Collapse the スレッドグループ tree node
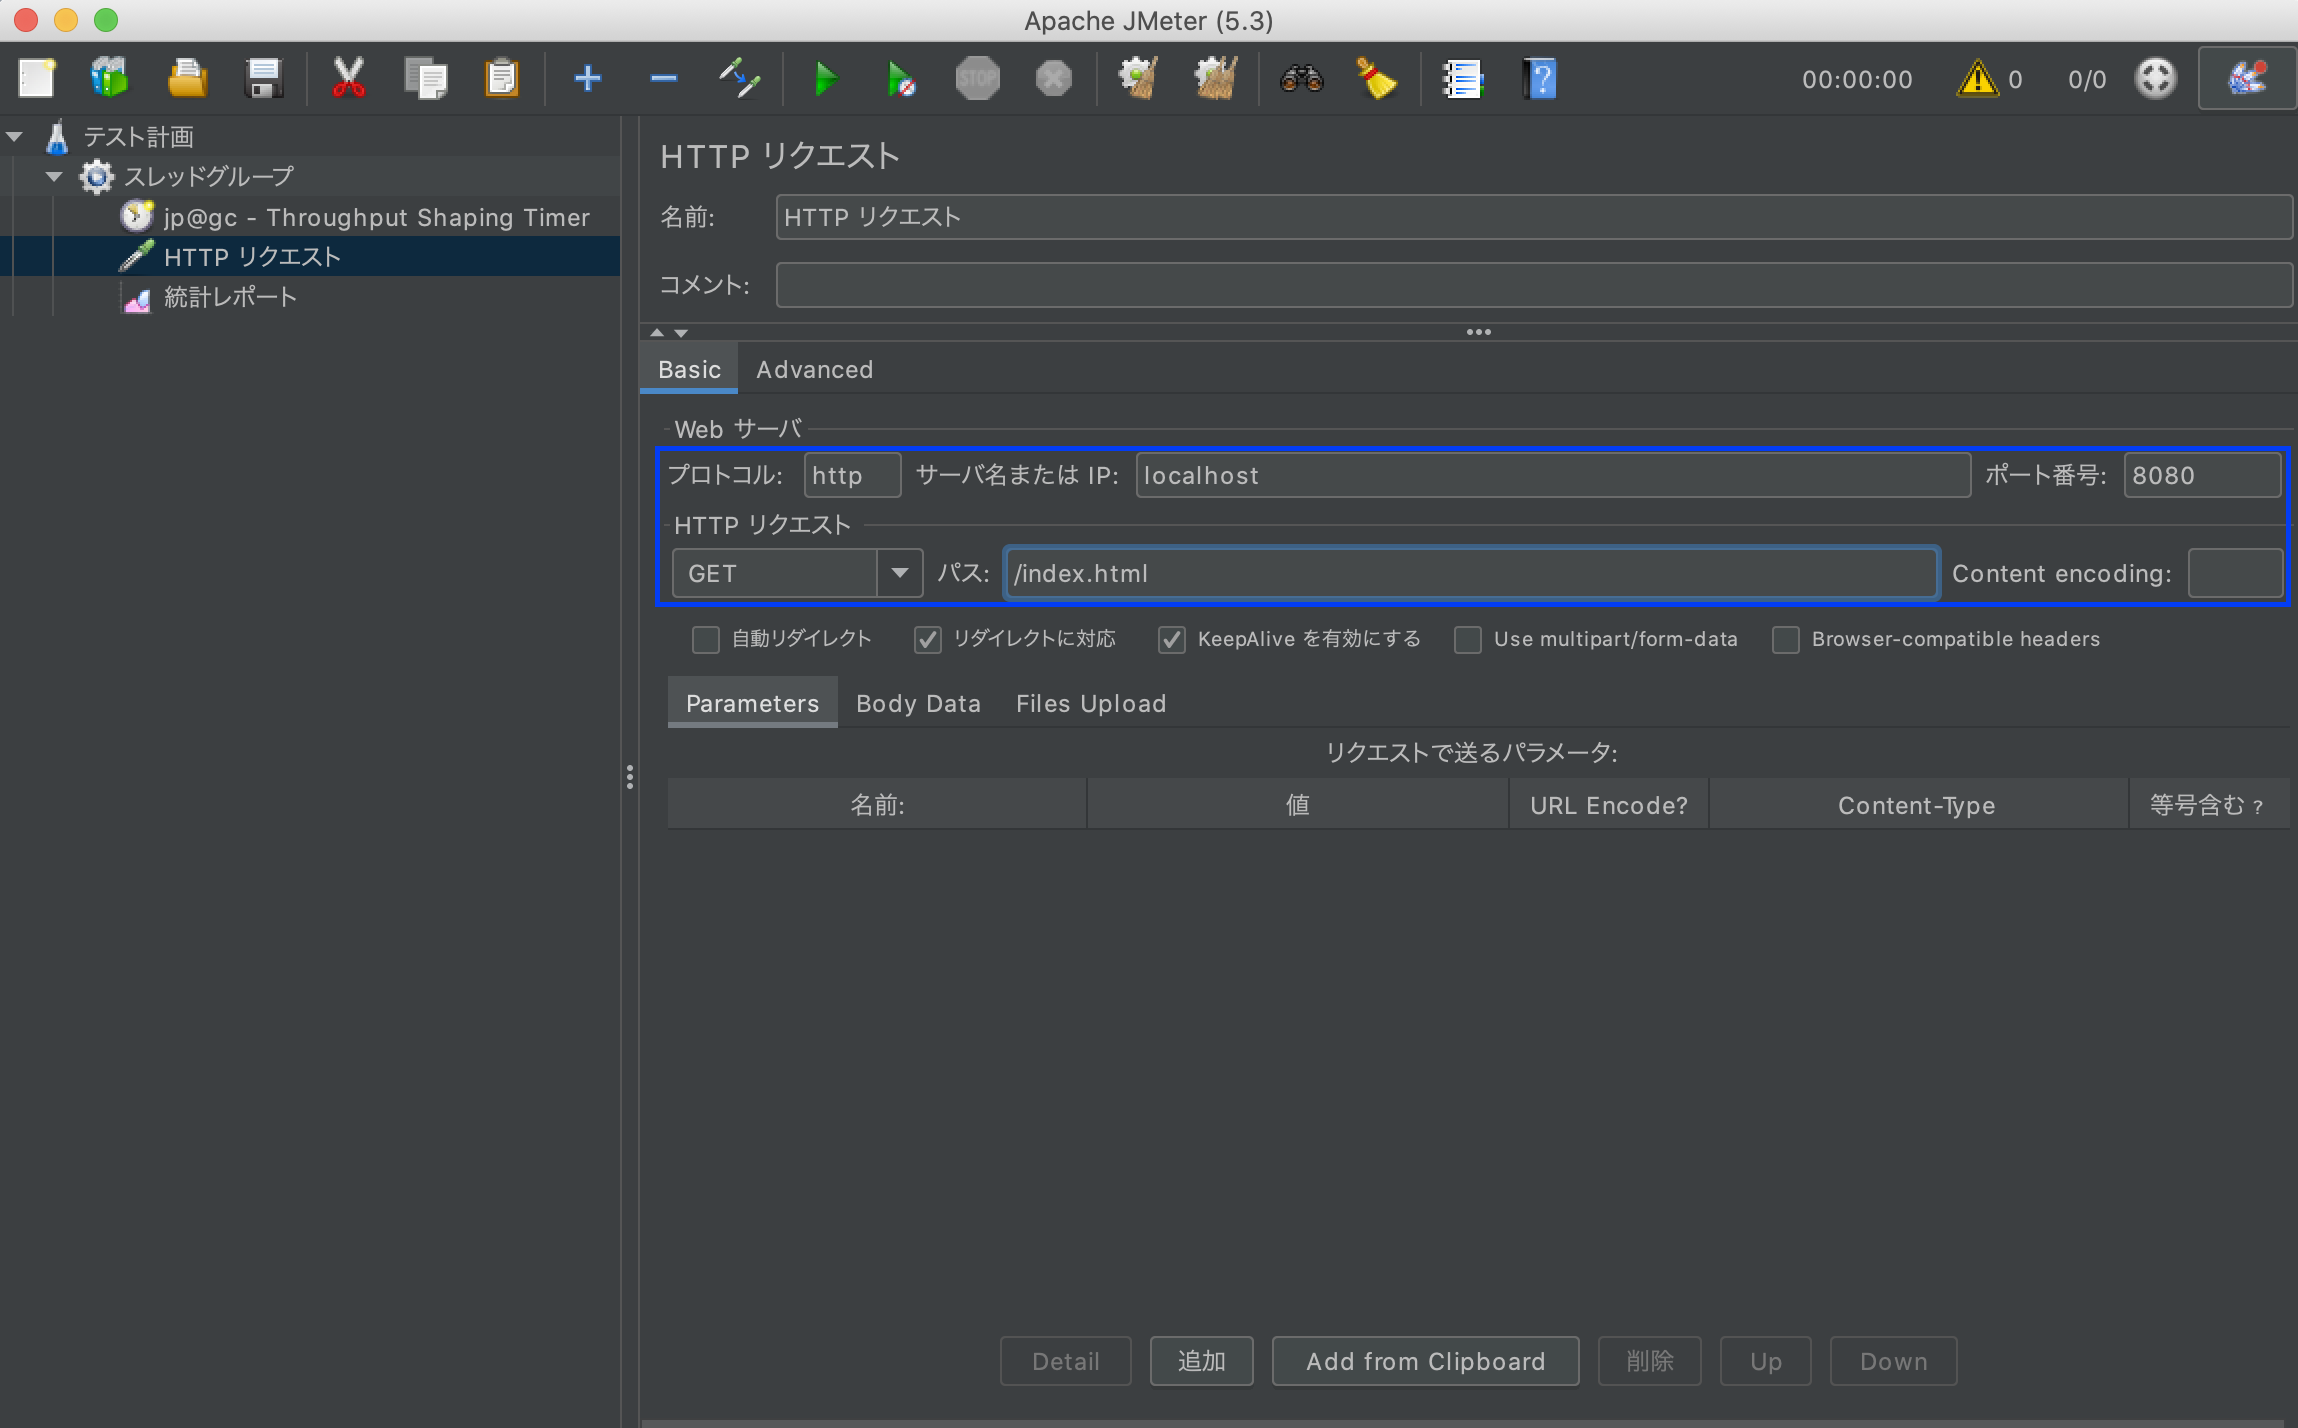Image resolution: width=2298 pixels, height=1428 pixels. point(54,177)
